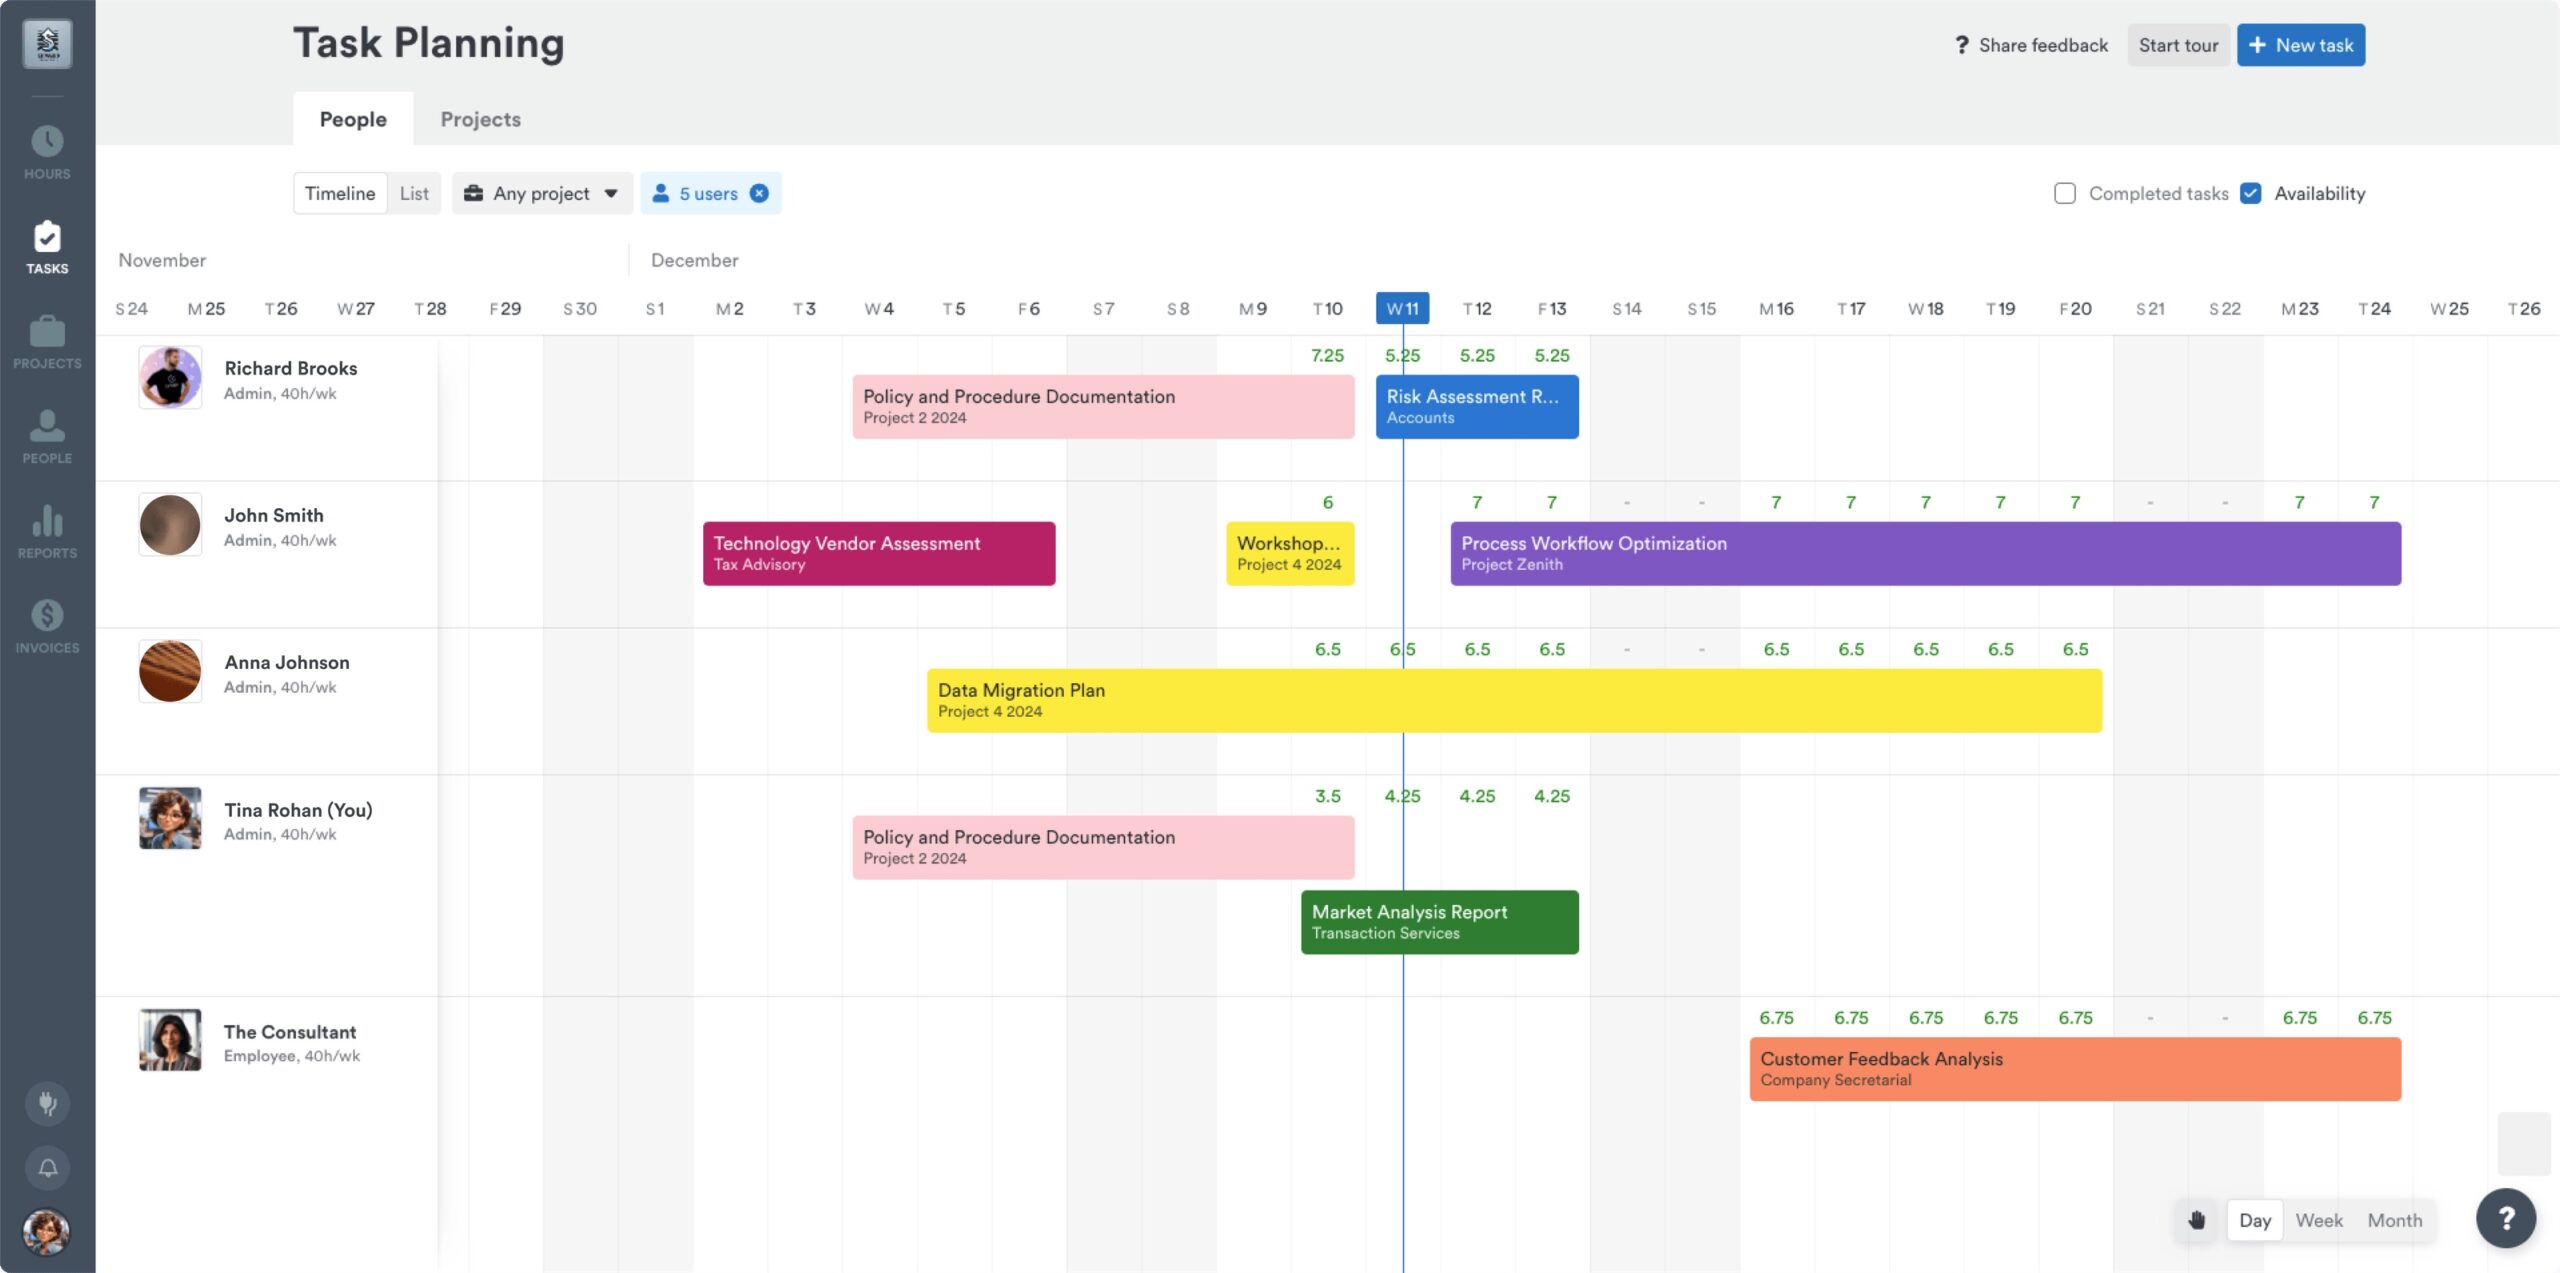Image resolution: width=2560 pixels, height=1273 pixels.
Task: Open the People section in sidebar
Action: pyautogui.click(x=46, y=437)
